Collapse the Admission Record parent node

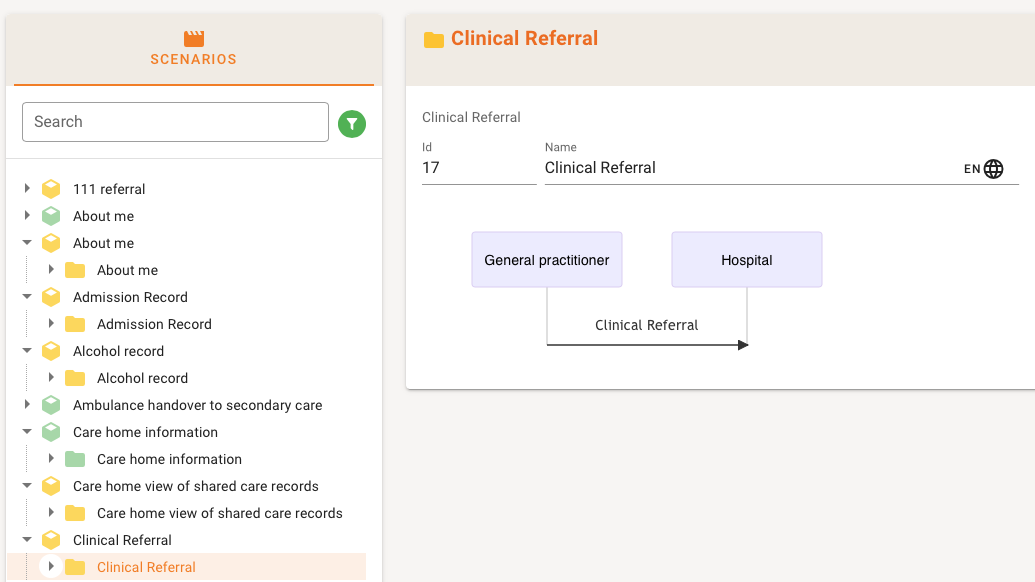tap(27, 297)
